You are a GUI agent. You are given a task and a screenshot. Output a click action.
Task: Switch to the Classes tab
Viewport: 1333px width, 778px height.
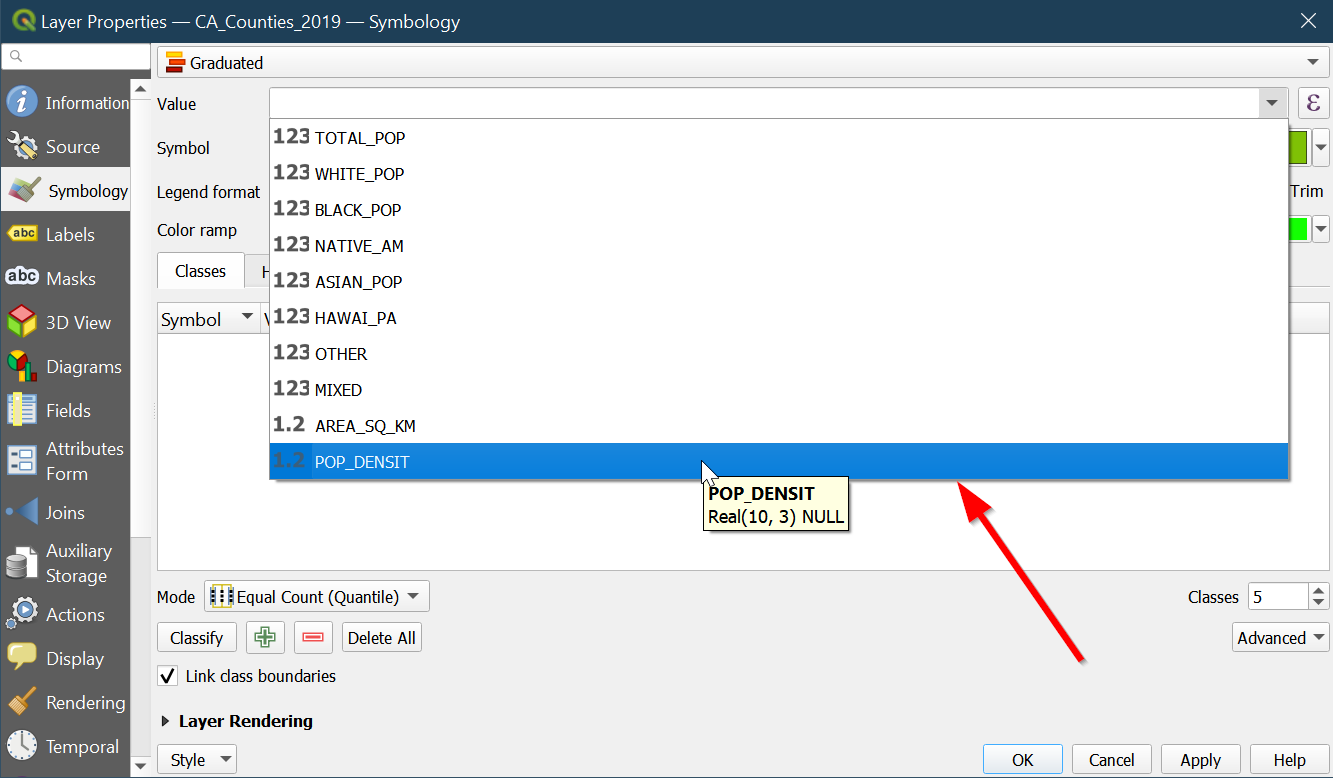tap(200, 271)
